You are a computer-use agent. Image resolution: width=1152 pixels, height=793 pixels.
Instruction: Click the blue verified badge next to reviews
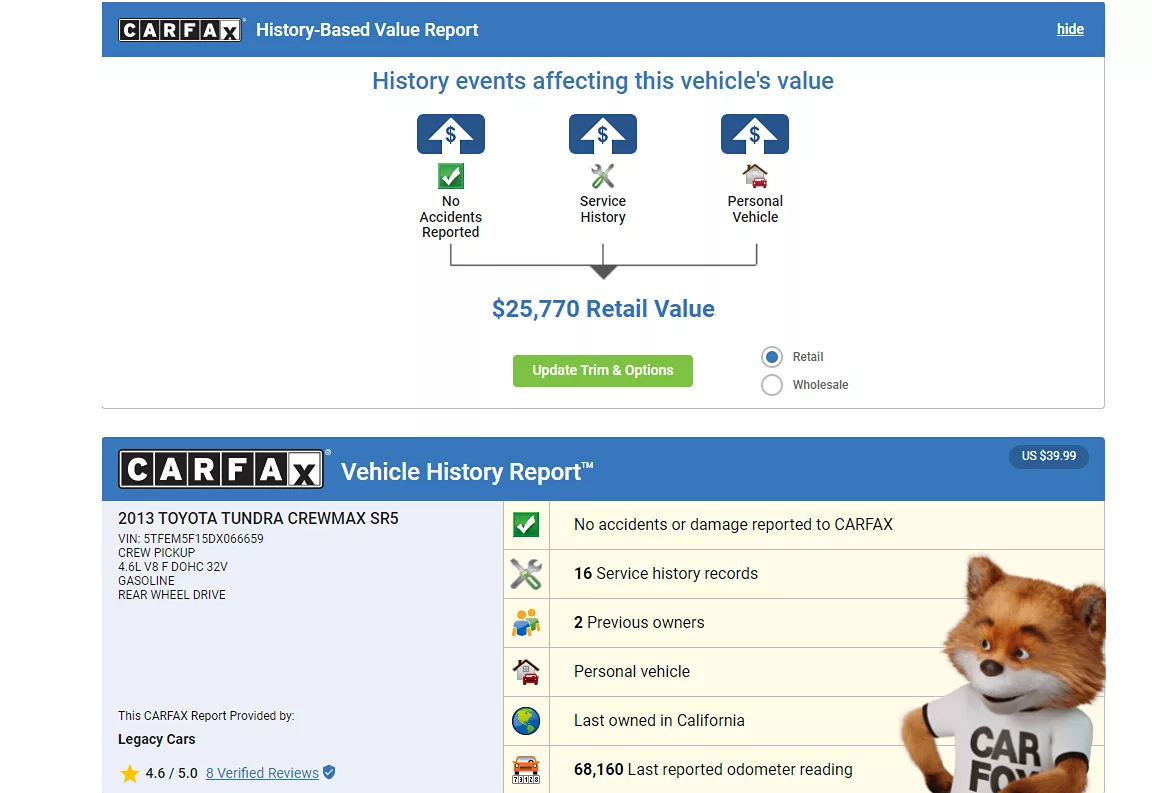[329, 773]
